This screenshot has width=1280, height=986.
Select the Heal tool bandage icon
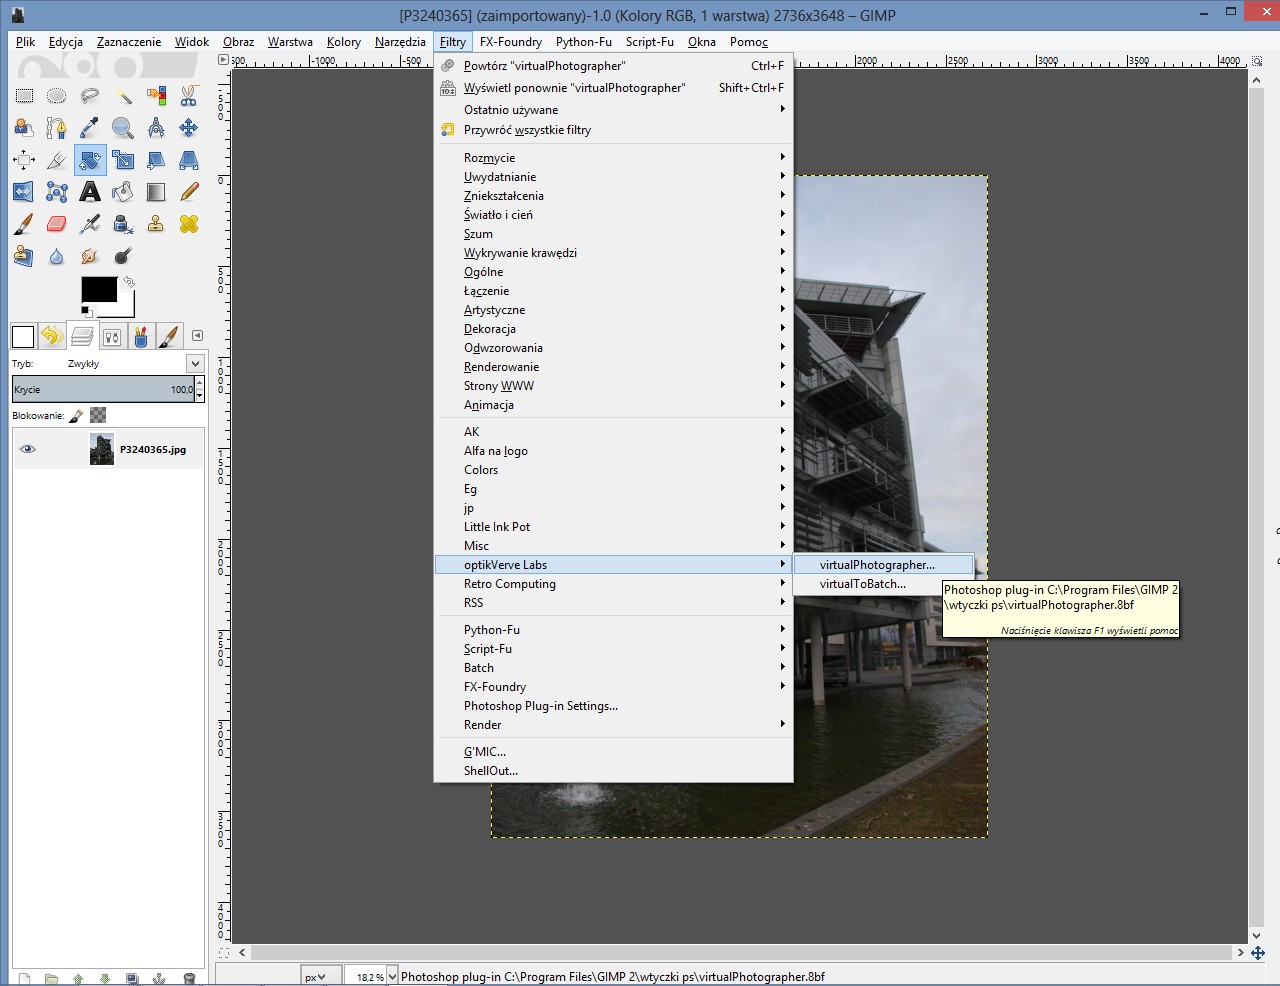coord(189,224)
